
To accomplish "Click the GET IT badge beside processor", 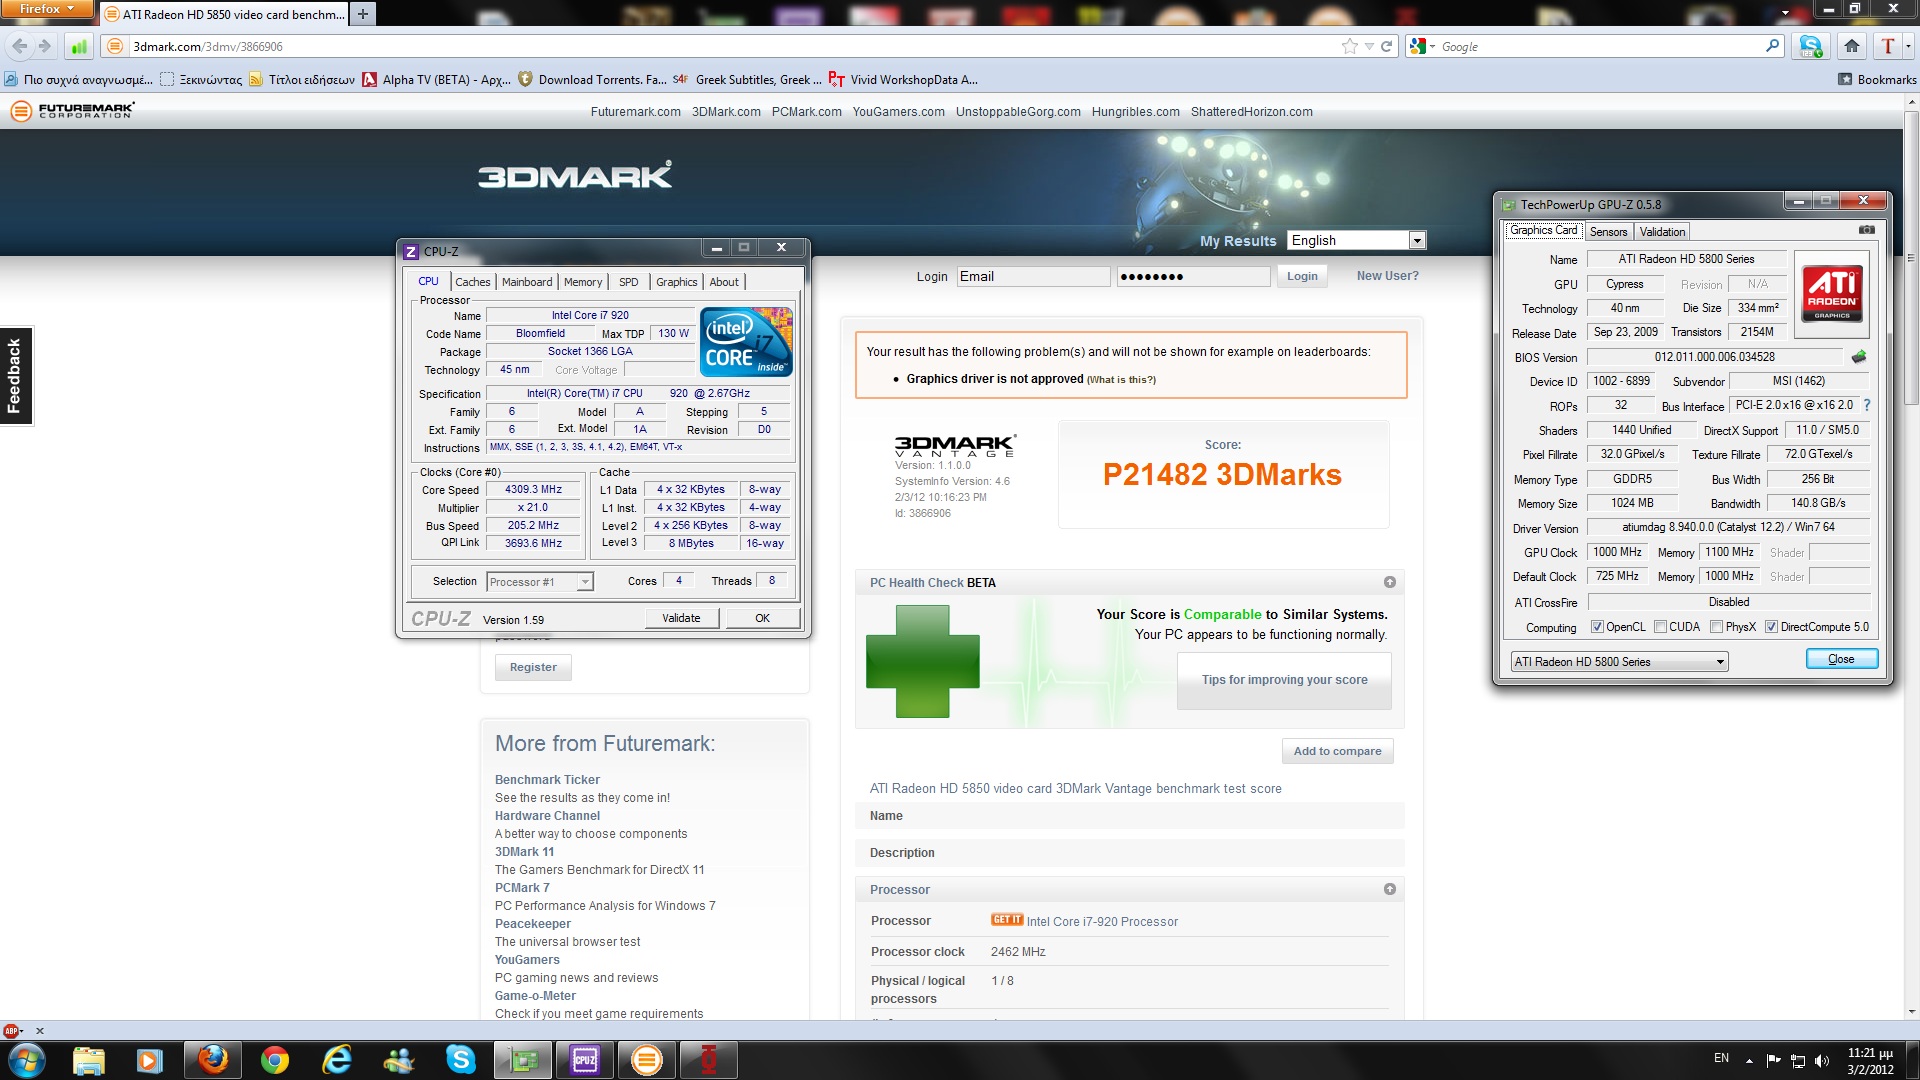I will pos(1006,920).
